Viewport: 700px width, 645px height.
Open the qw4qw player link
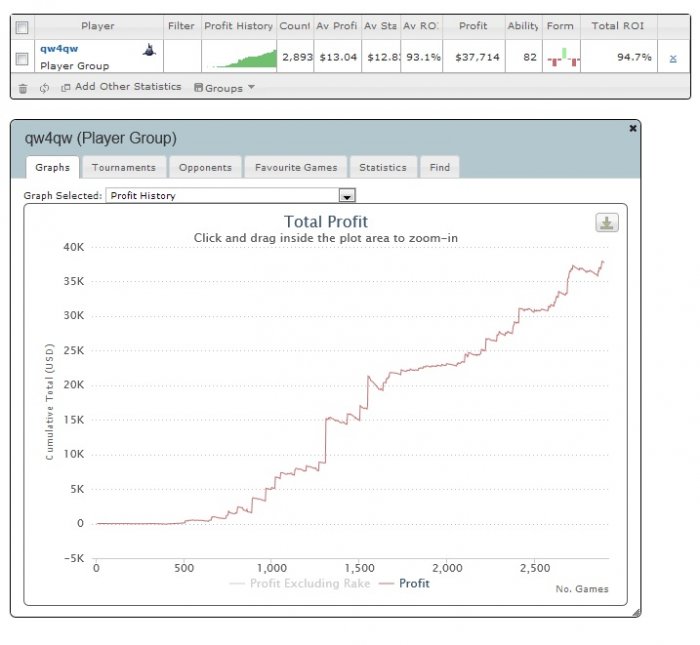tap(59, 49)
